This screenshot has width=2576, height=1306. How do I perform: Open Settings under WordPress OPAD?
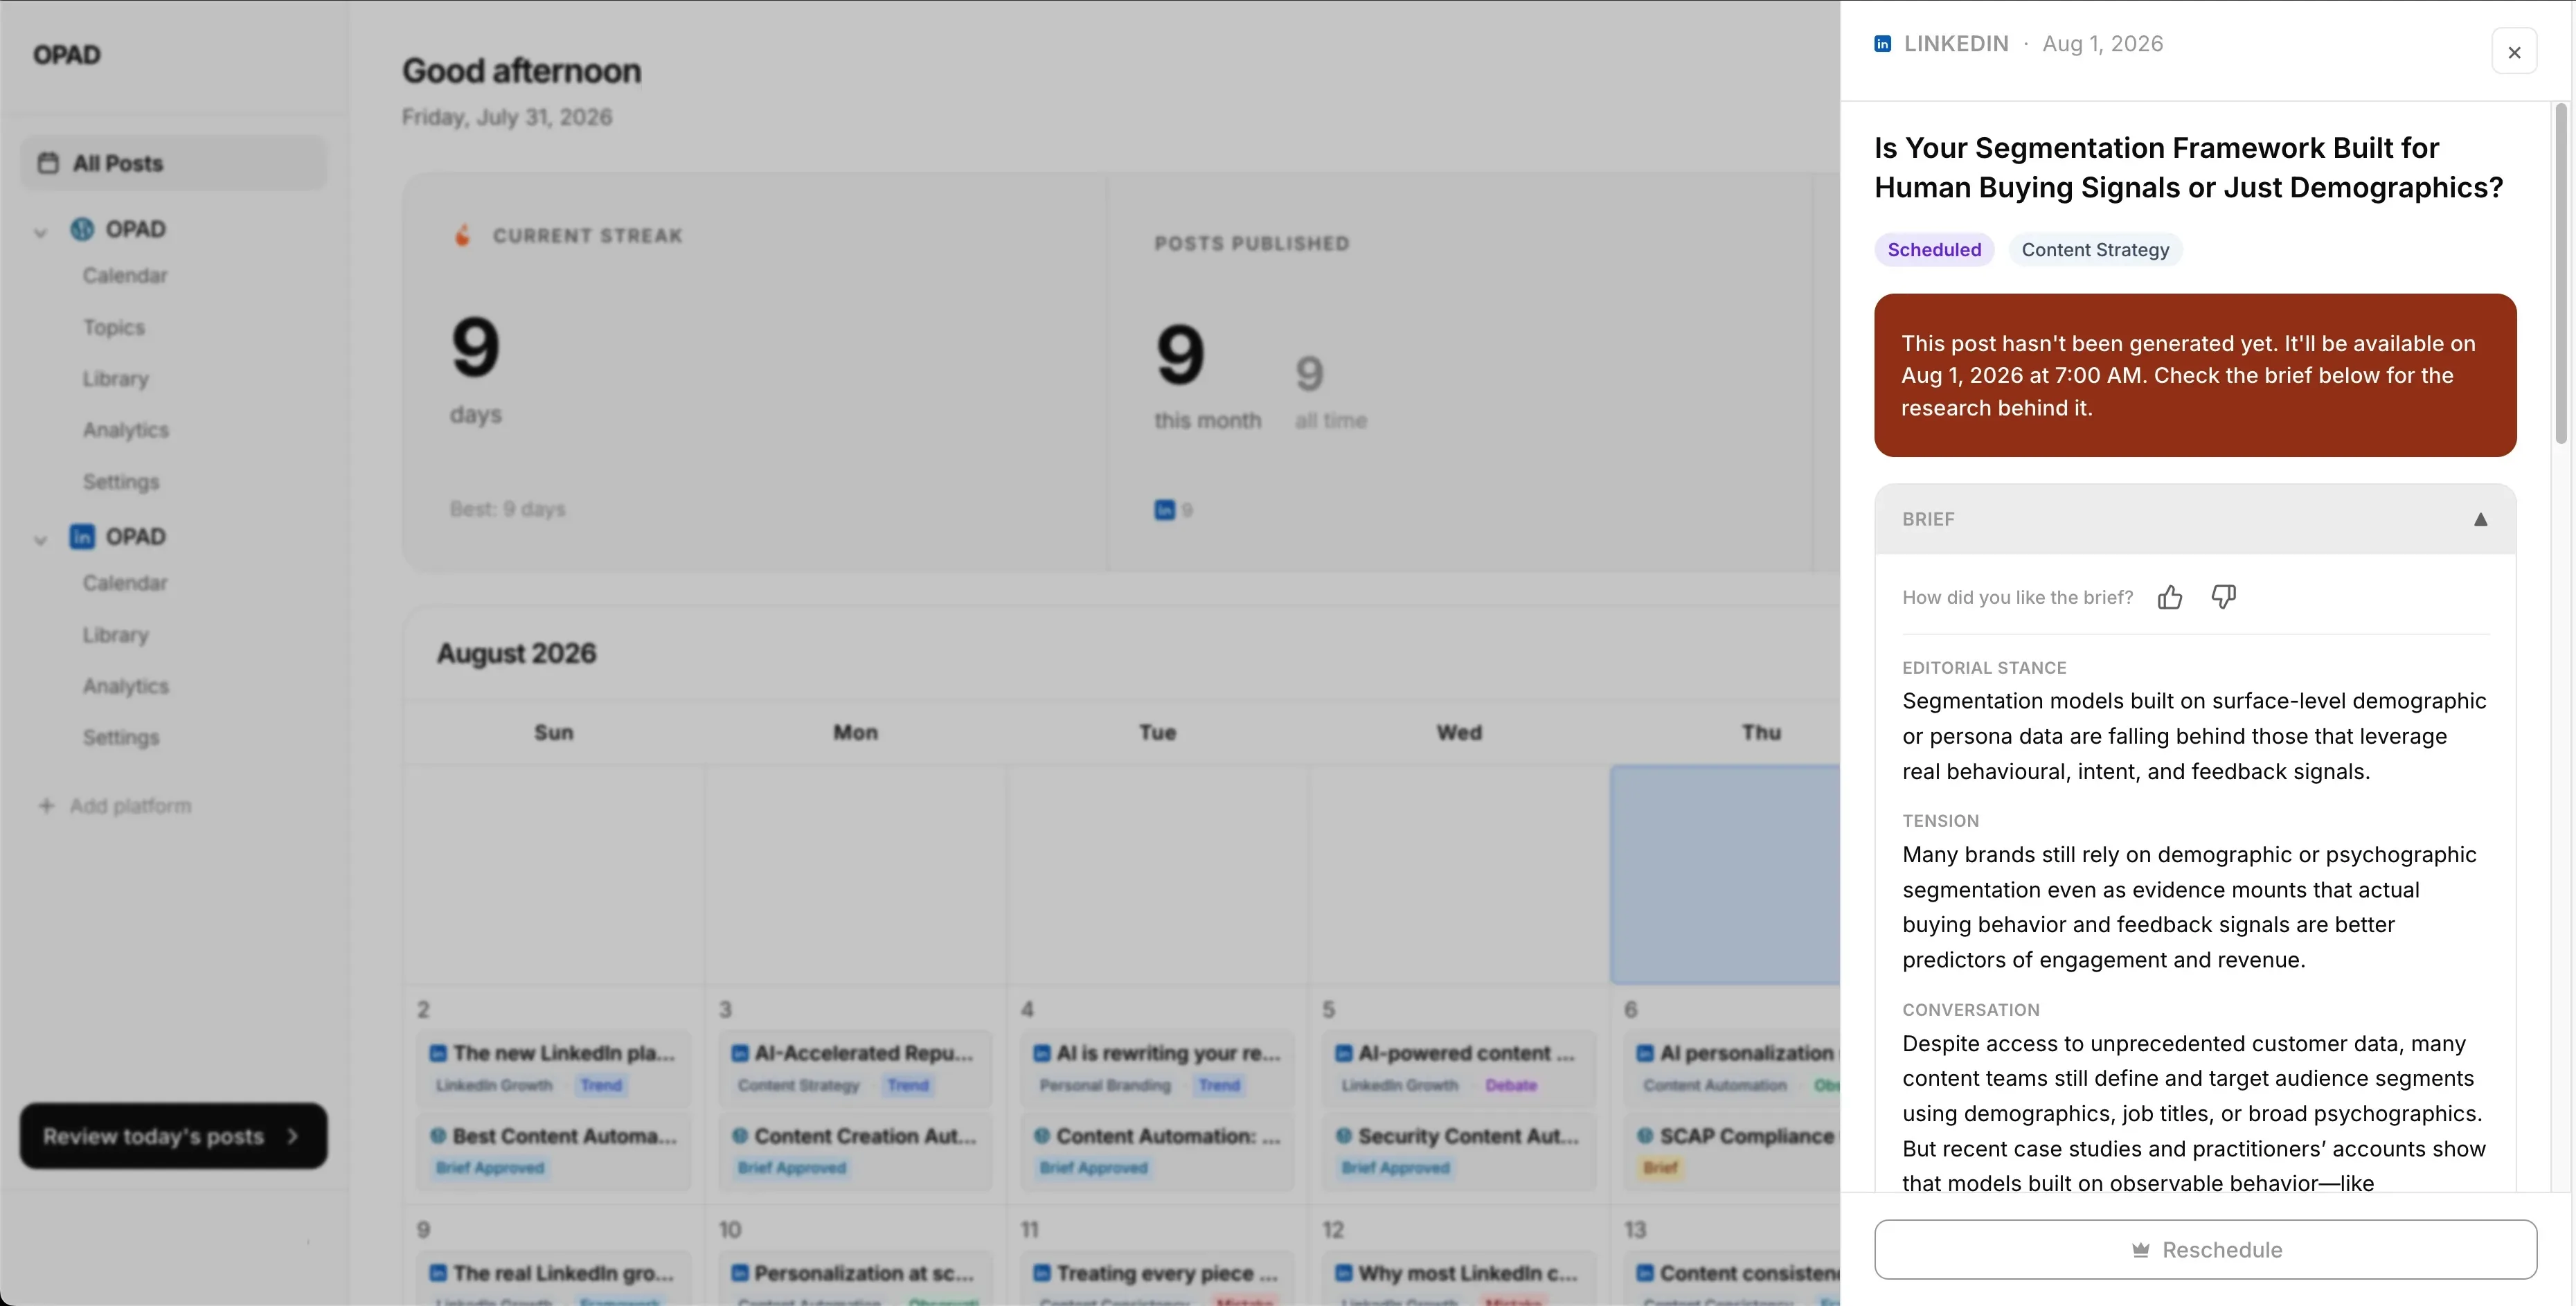pyautogui.click(x=121, y=482)
